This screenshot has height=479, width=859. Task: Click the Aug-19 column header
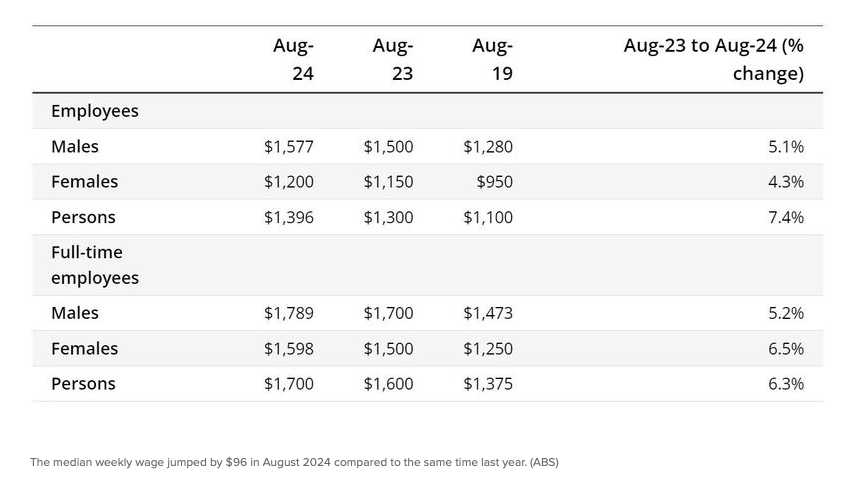point(492,59)
